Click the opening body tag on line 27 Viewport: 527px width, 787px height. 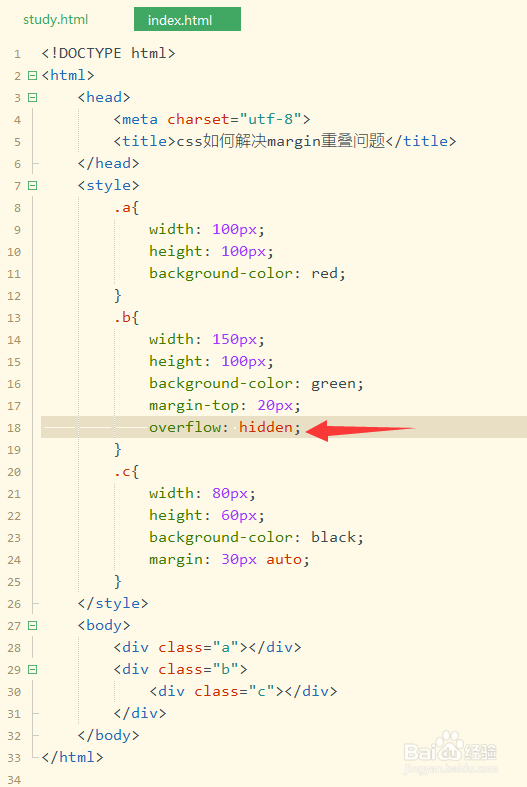(104, 625)
